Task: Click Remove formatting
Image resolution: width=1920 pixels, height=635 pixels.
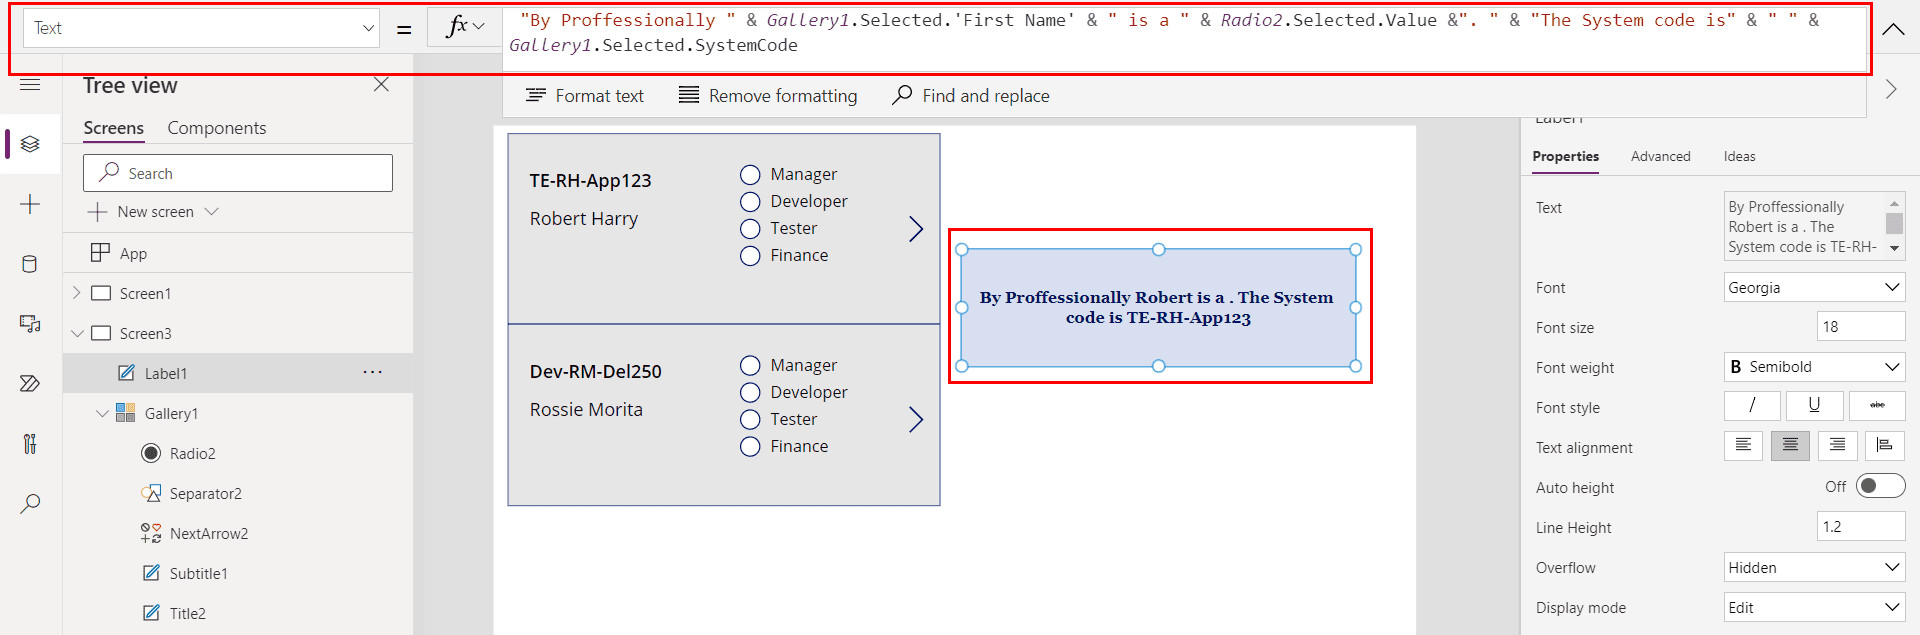Action: 768,96
